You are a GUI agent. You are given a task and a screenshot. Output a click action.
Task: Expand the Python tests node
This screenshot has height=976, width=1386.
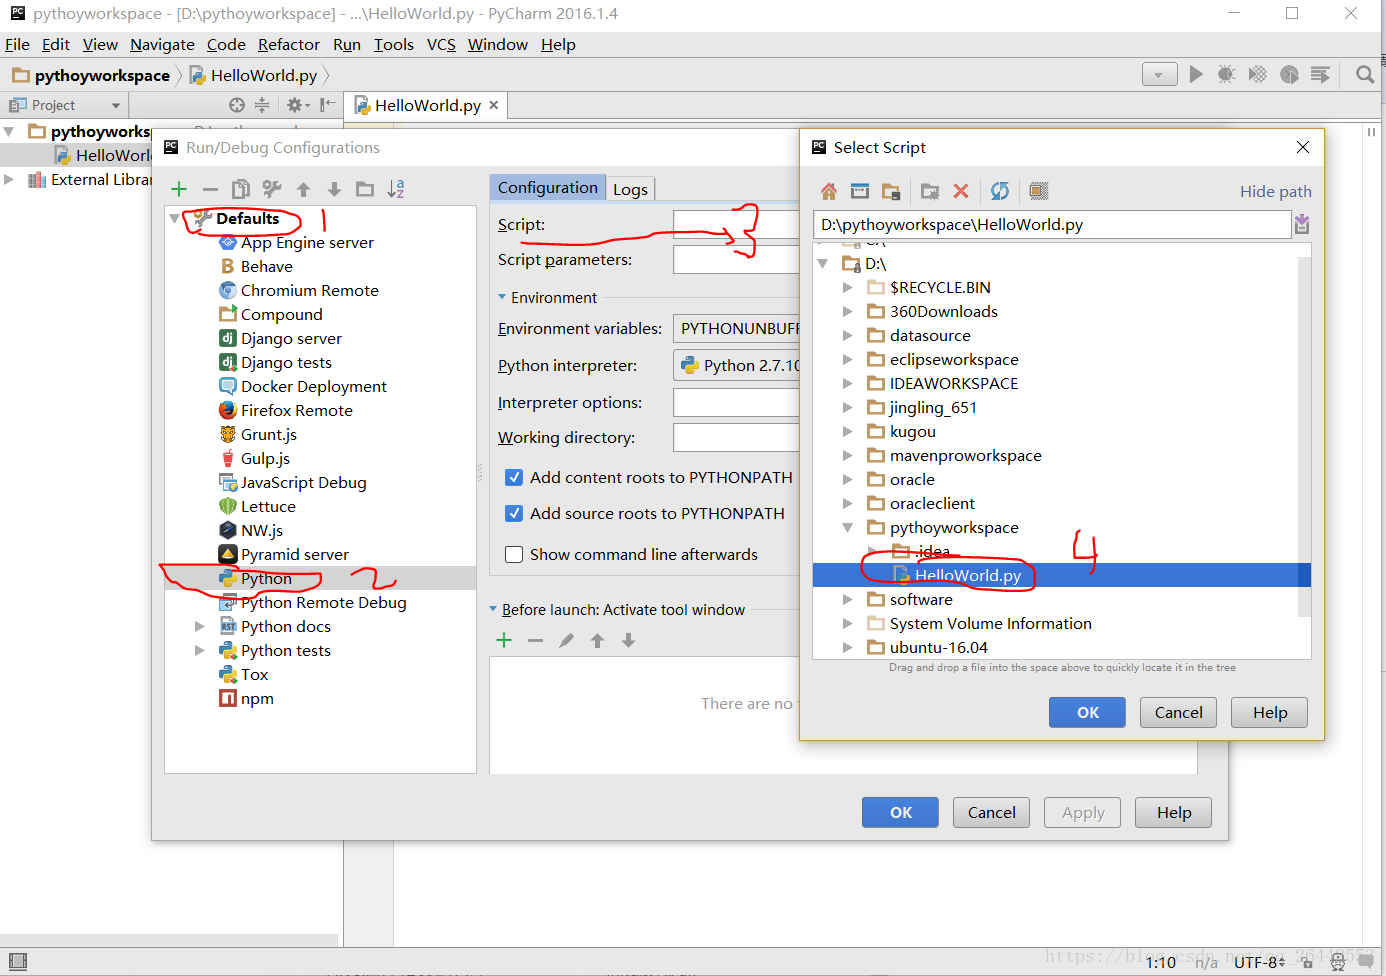(x=200, y=651)
